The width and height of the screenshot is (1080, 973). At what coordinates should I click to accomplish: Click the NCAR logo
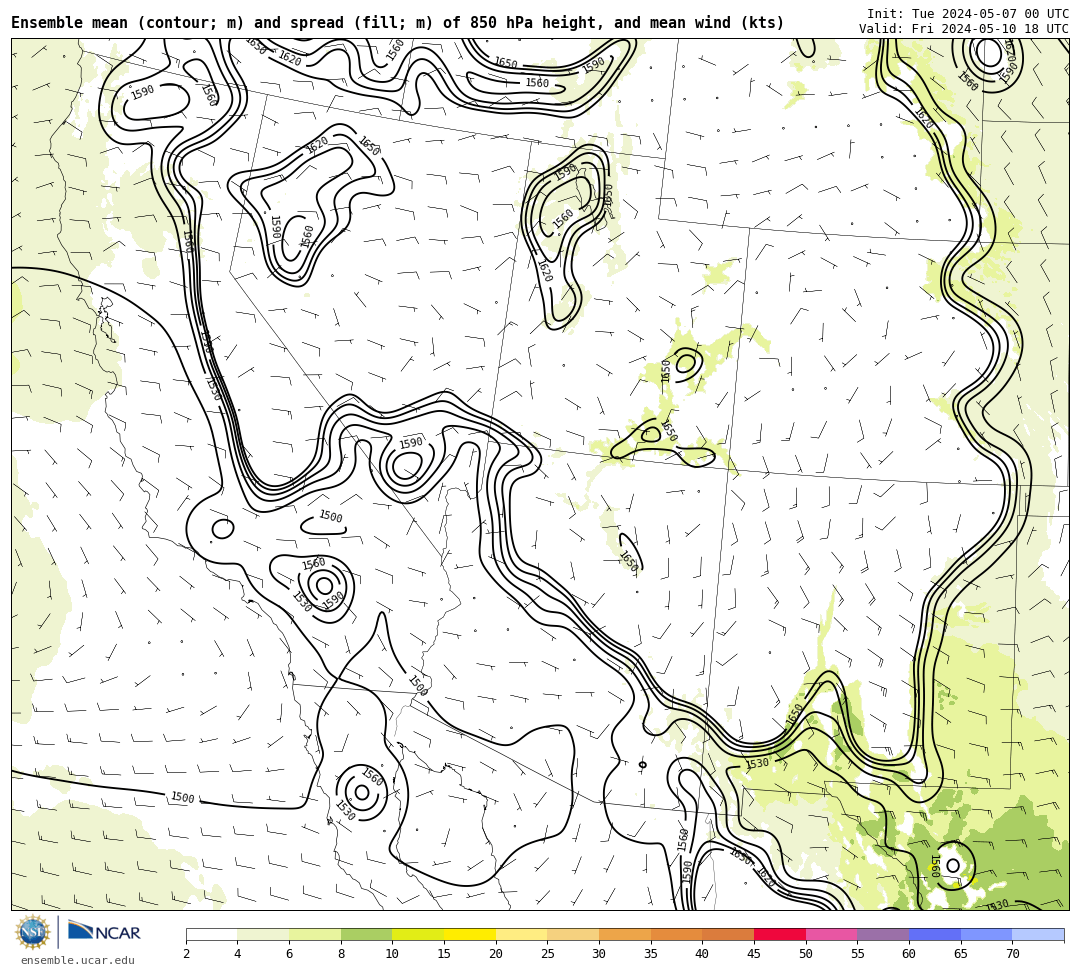(104, 931)
